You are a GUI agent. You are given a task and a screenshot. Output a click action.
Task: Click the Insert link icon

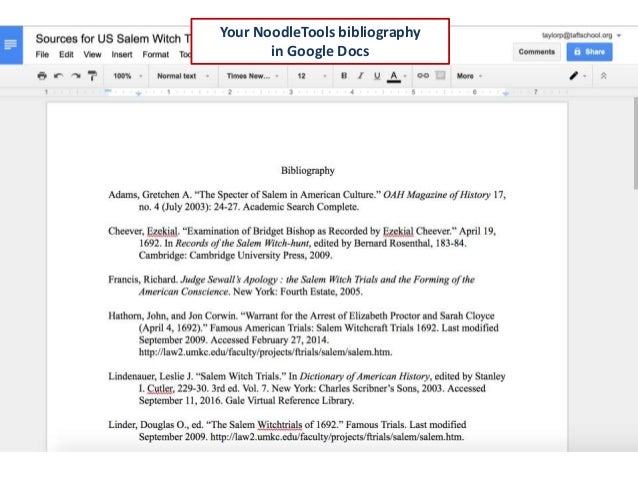pyautogui.click(x=423, y=75)
